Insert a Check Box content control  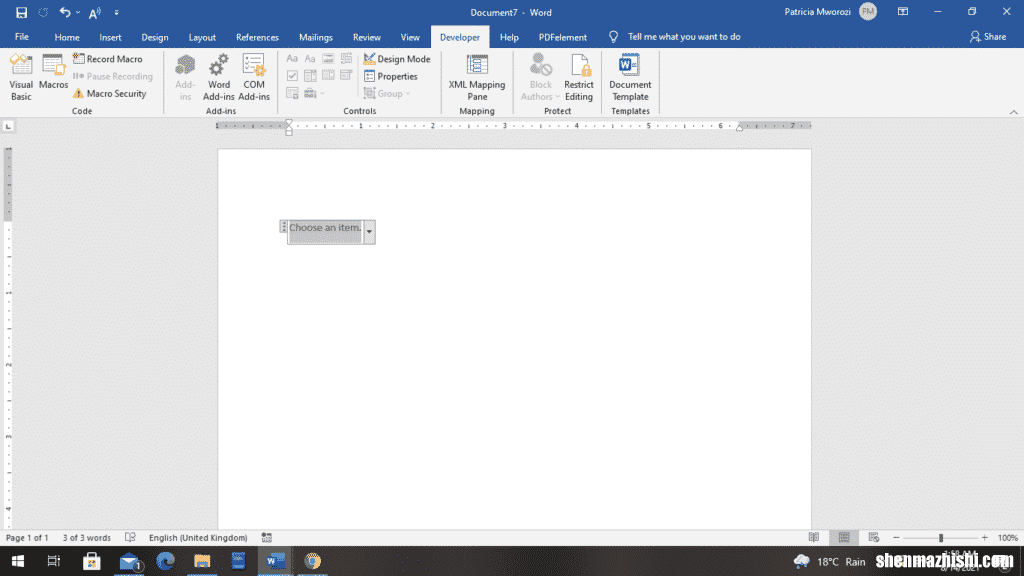pos(292,76)
